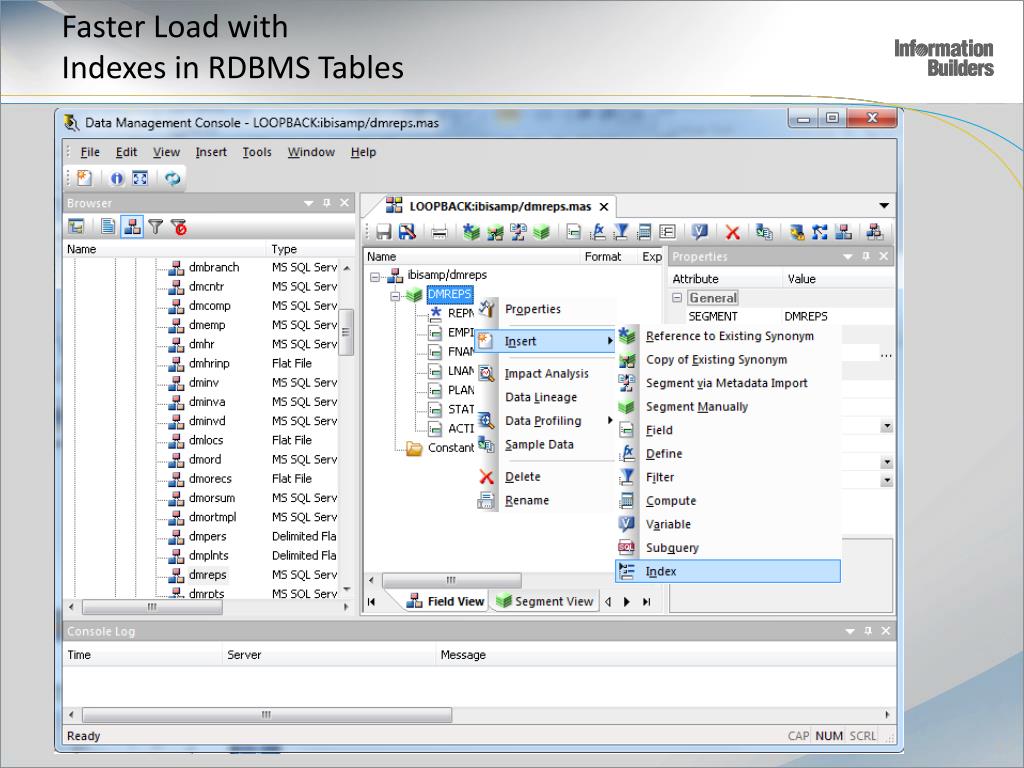The image size is (1024, 768).
Task: Close the Console Log panel
Action: pyautogui.click(x=886, y=631)
